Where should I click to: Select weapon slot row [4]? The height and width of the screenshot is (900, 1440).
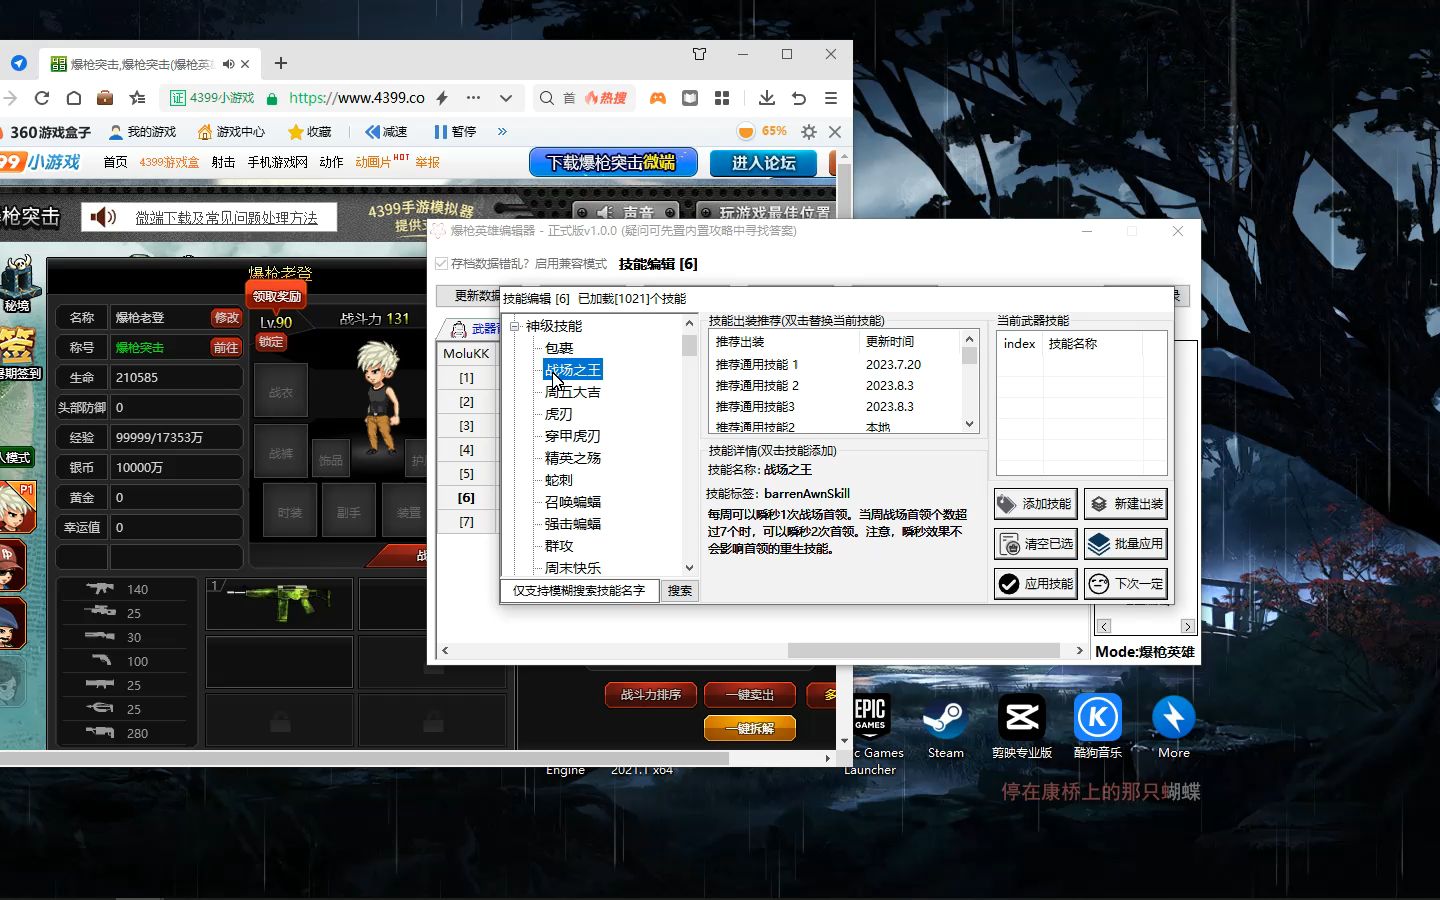(467, 450)
